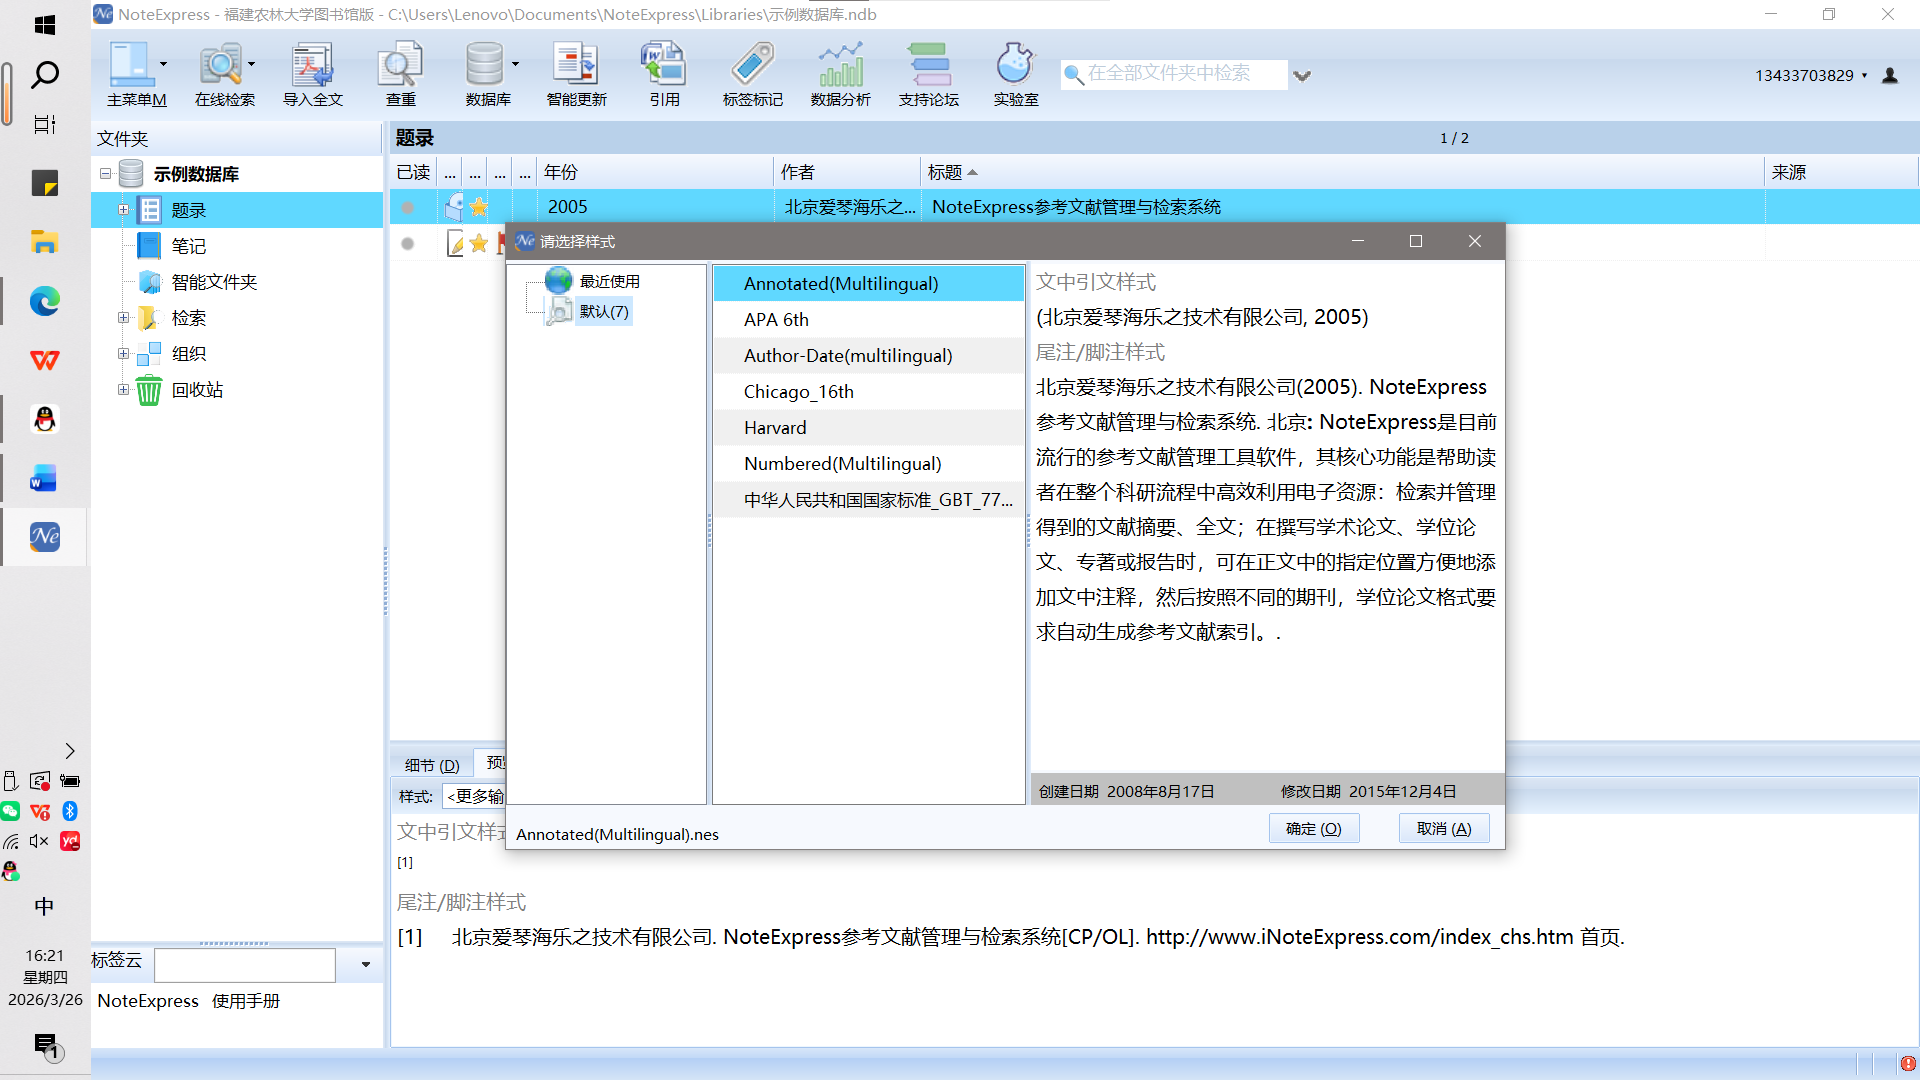
Task: Click the 导入全文 import full text icon
Action: click(x=312, y=66)
